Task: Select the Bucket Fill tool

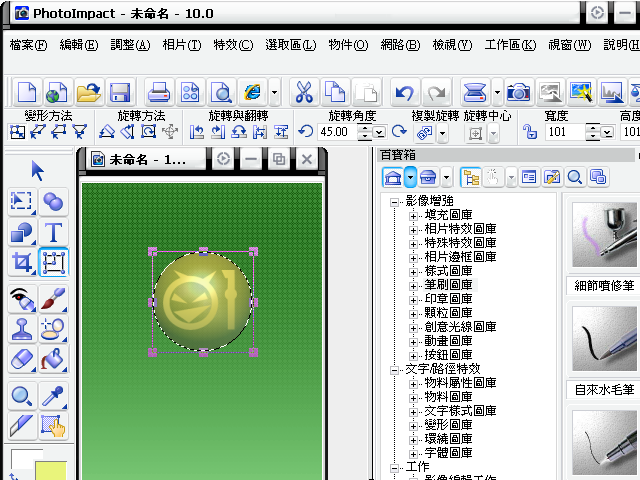Action: [x=53, y=359]
